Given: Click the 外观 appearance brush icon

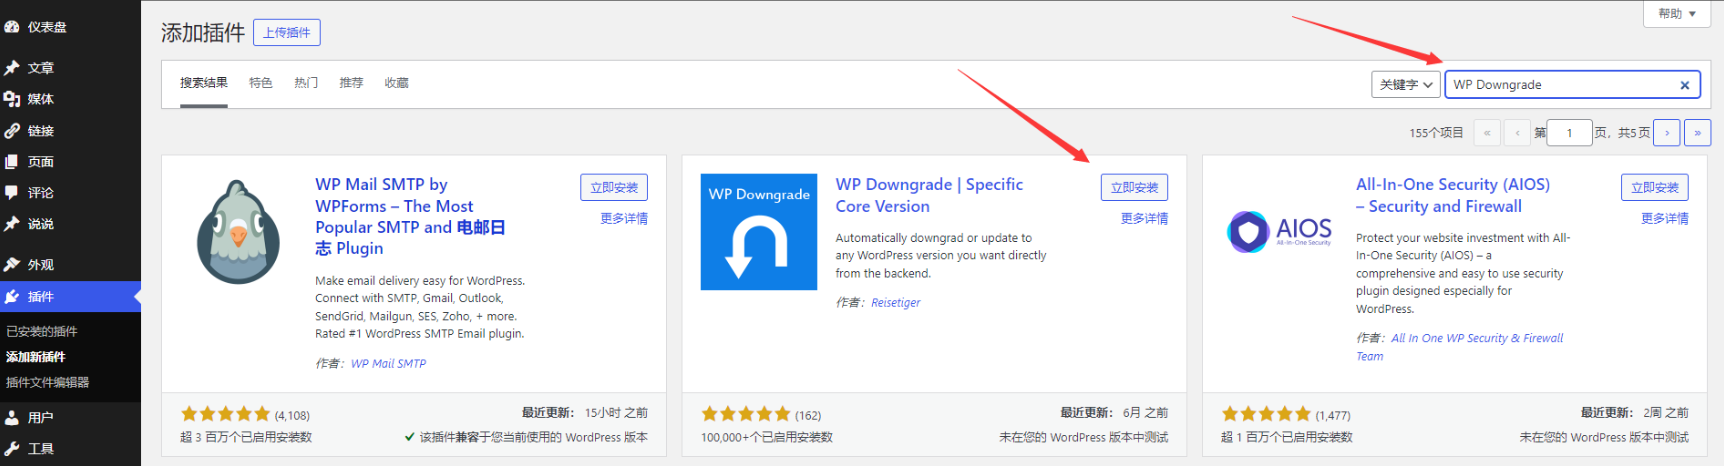Looking at the screenshot, I should (x=12, y=265).
